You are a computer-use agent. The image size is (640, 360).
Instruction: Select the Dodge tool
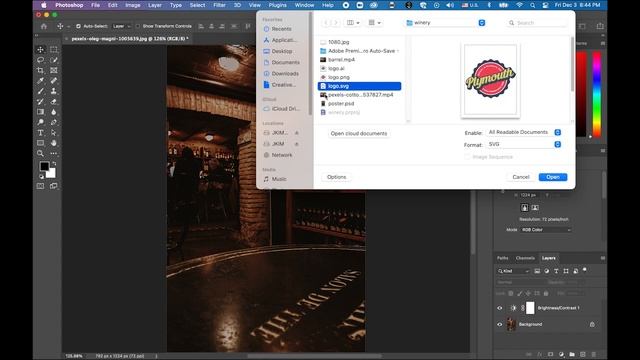point(40,122)
